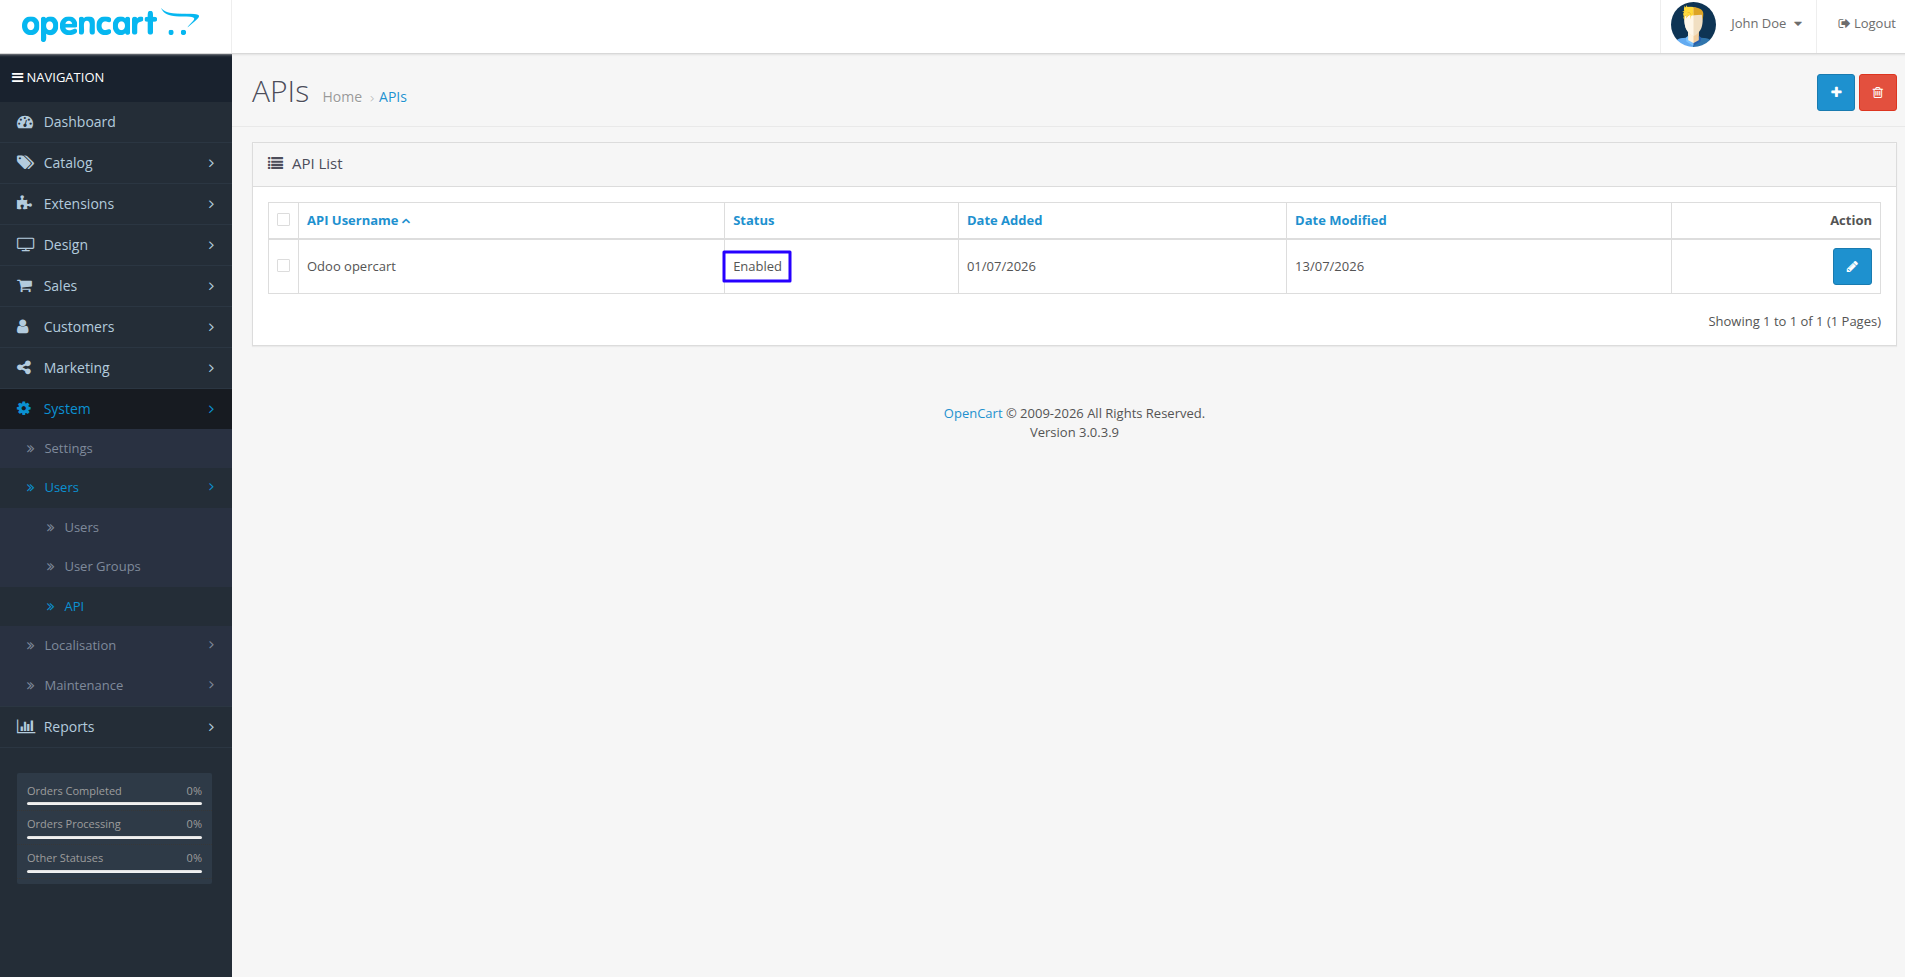Click the Marketing share icon

coord(24,368)
